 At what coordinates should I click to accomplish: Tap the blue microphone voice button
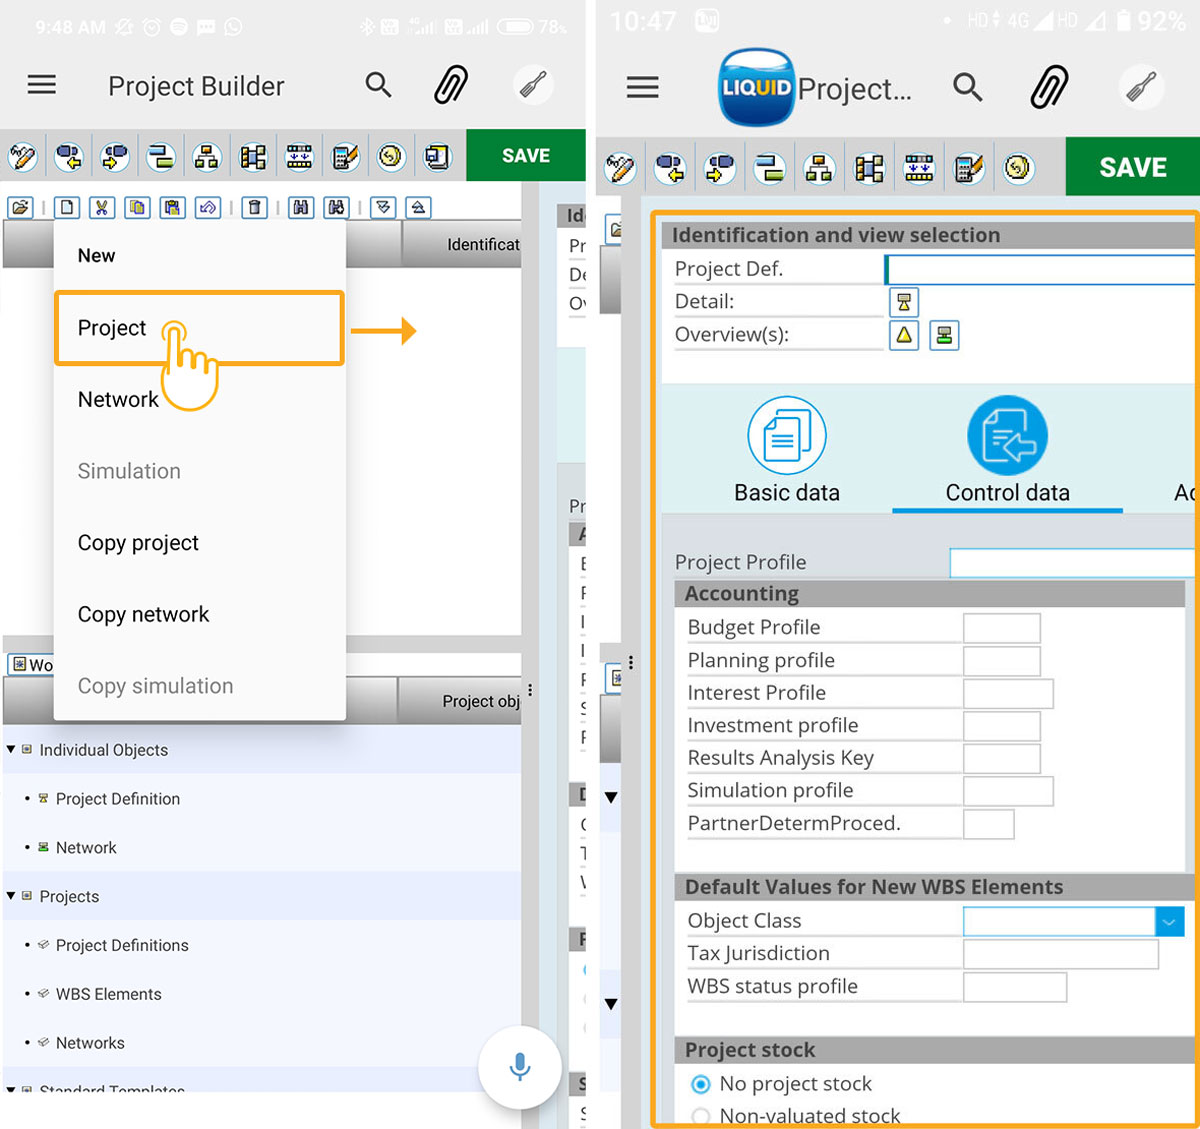coord(519,1067)
